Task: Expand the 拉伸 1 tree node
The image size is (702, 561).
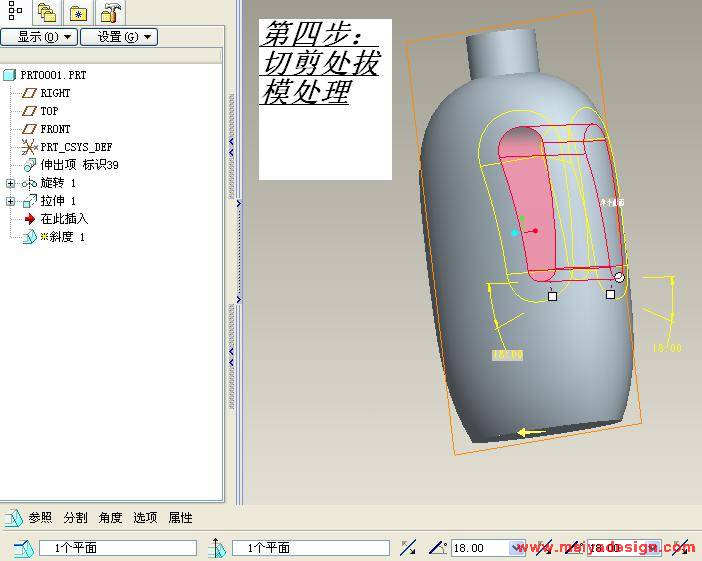Action: (x=11, y=202)
